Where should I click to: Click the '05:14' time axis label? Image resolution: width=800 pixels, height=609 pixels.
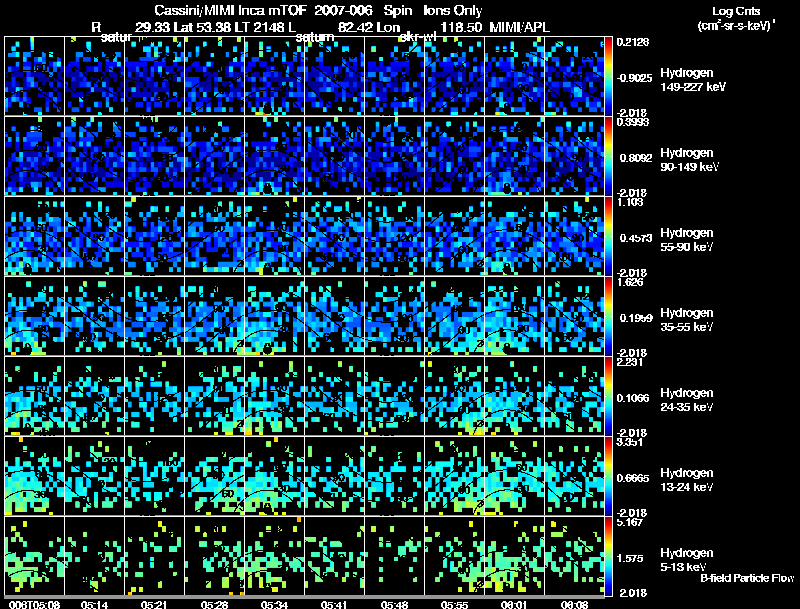[94, 605]
